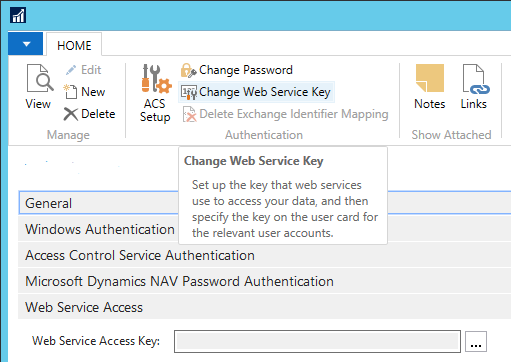Image resolution: width=511 pixels, height=362 pixels.
Task: Click the Dynamics NAV application logo
Action: (18, 15)
